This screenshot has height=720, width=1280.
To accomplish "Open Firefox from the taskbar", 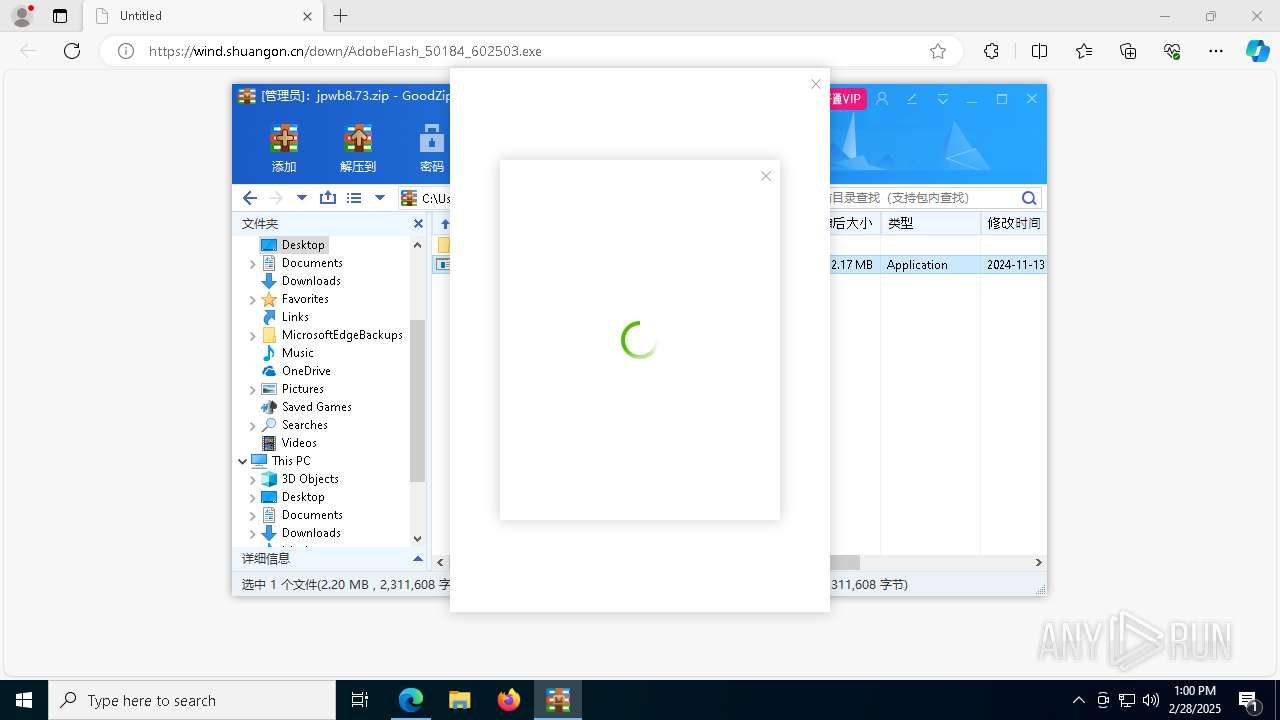I will pyautogui.click(x=509, y=700).
